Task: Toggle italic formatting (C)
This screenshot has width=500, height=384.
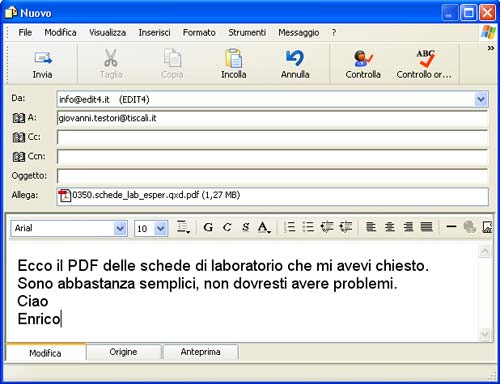Action: pyautogui.click(x=227, y=227)
